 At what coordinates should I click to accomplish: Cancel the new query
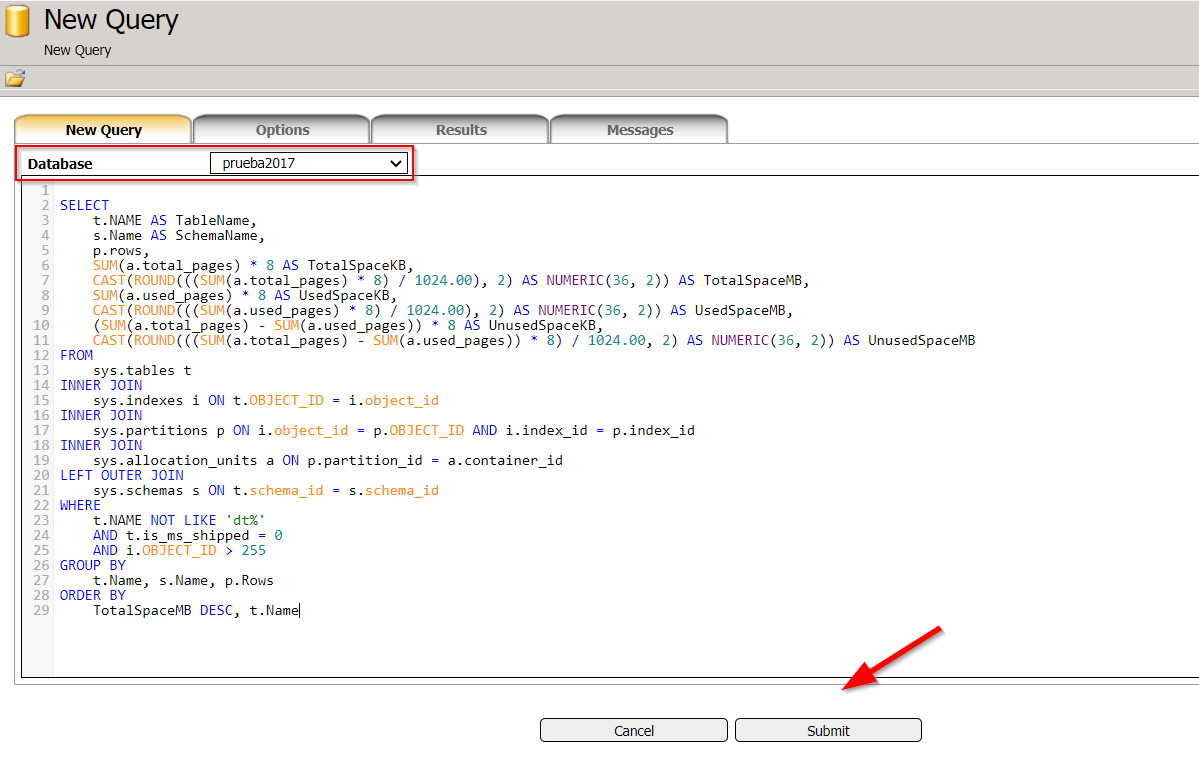coord(634,730)
